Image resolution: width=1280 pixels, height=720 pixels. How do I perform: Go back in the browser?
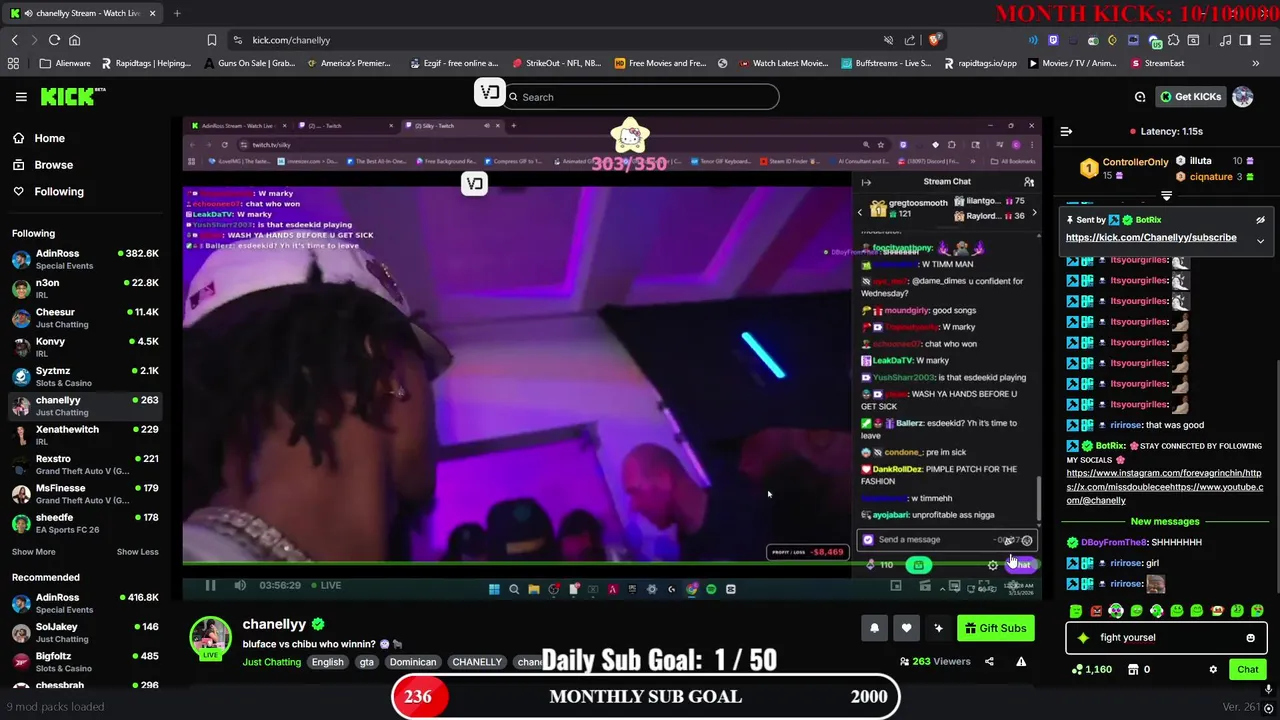pyautogui.click(x=14, y=40)
